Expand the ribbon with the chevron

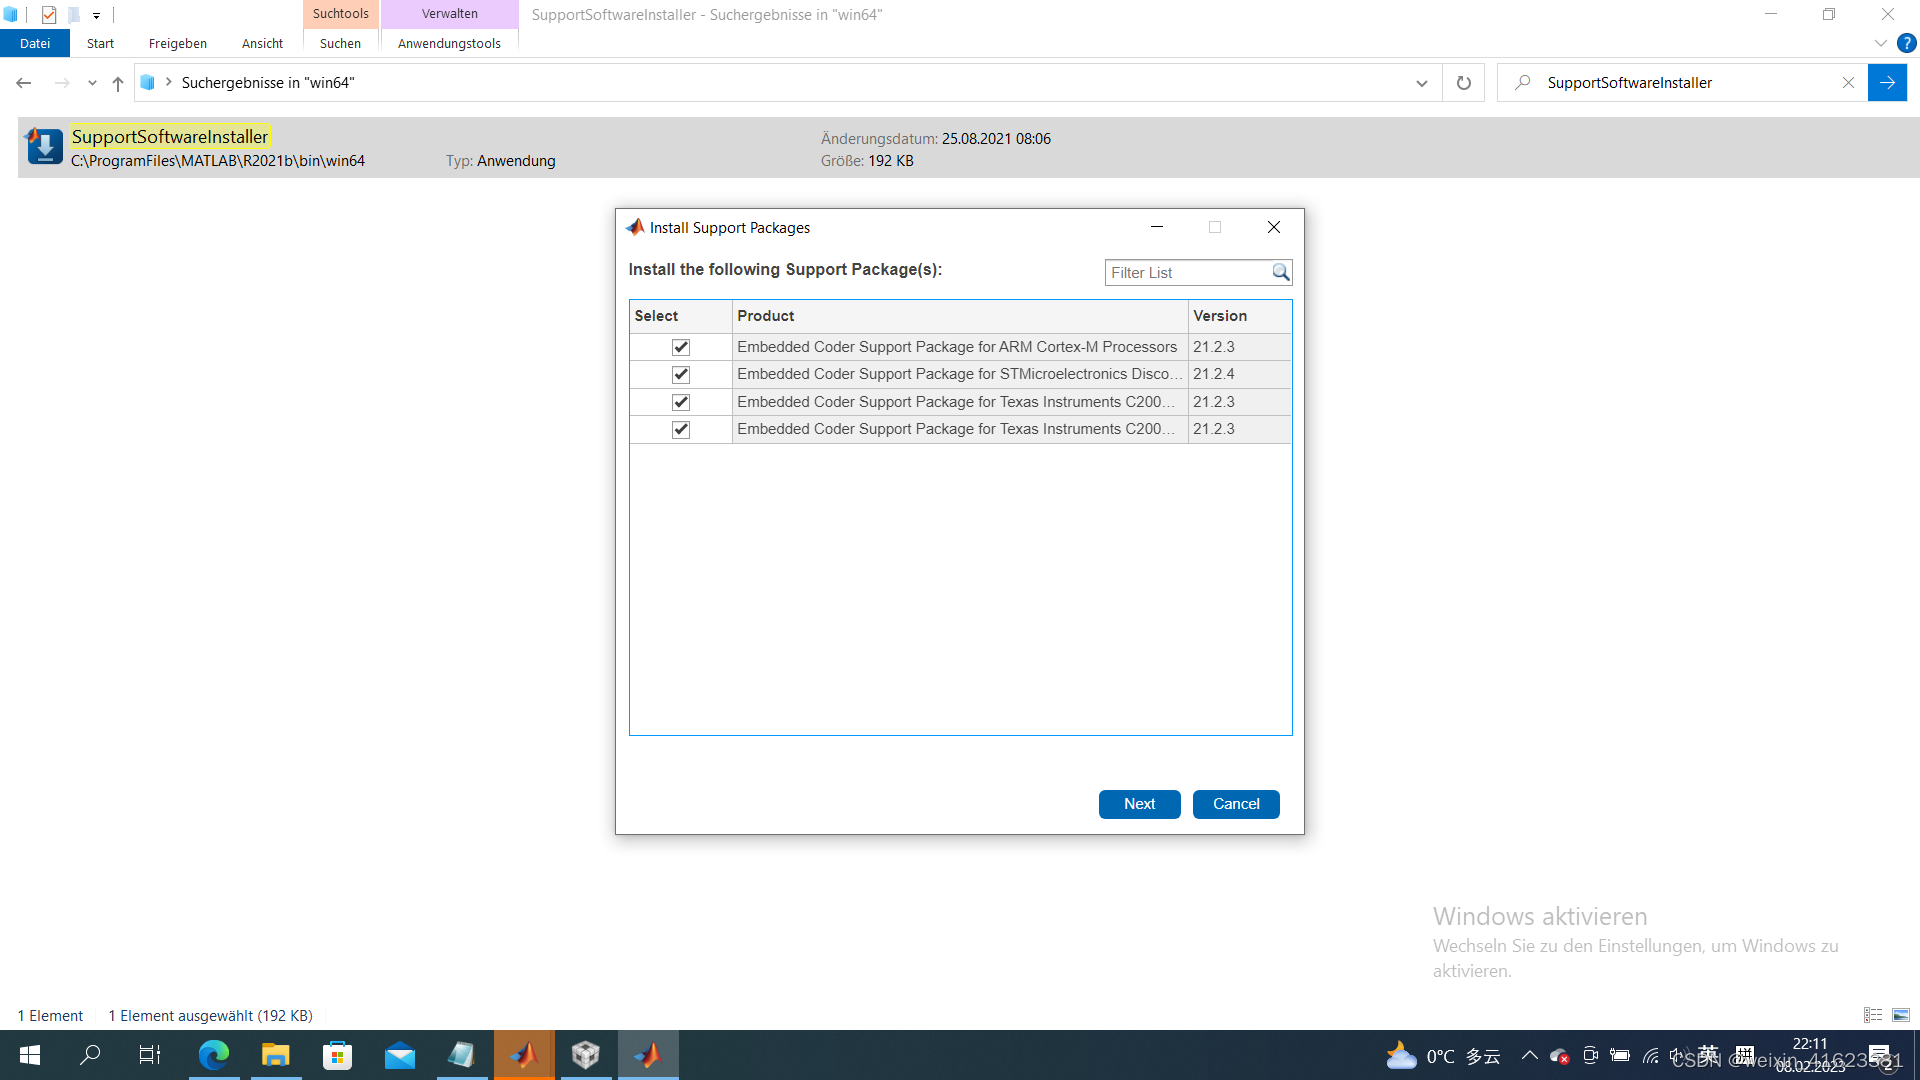pyautogui.click(x=1880, y=43)
